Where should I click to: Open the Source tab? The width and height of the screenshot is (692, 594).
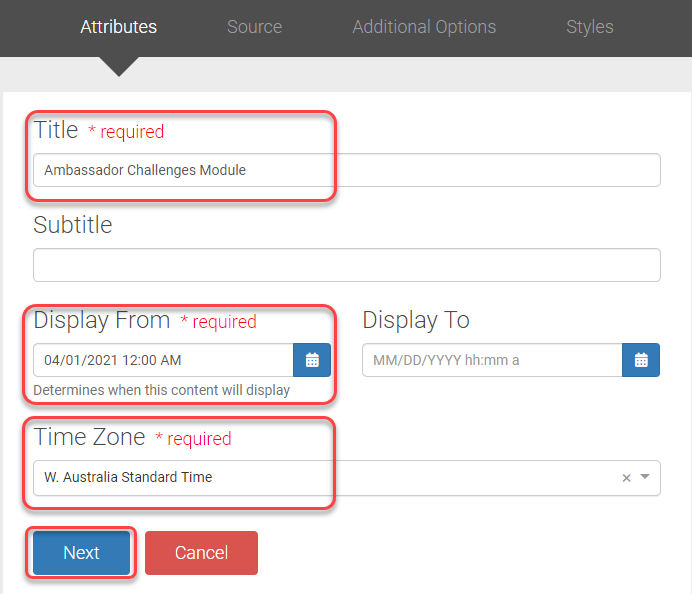(x=254, y=27)
